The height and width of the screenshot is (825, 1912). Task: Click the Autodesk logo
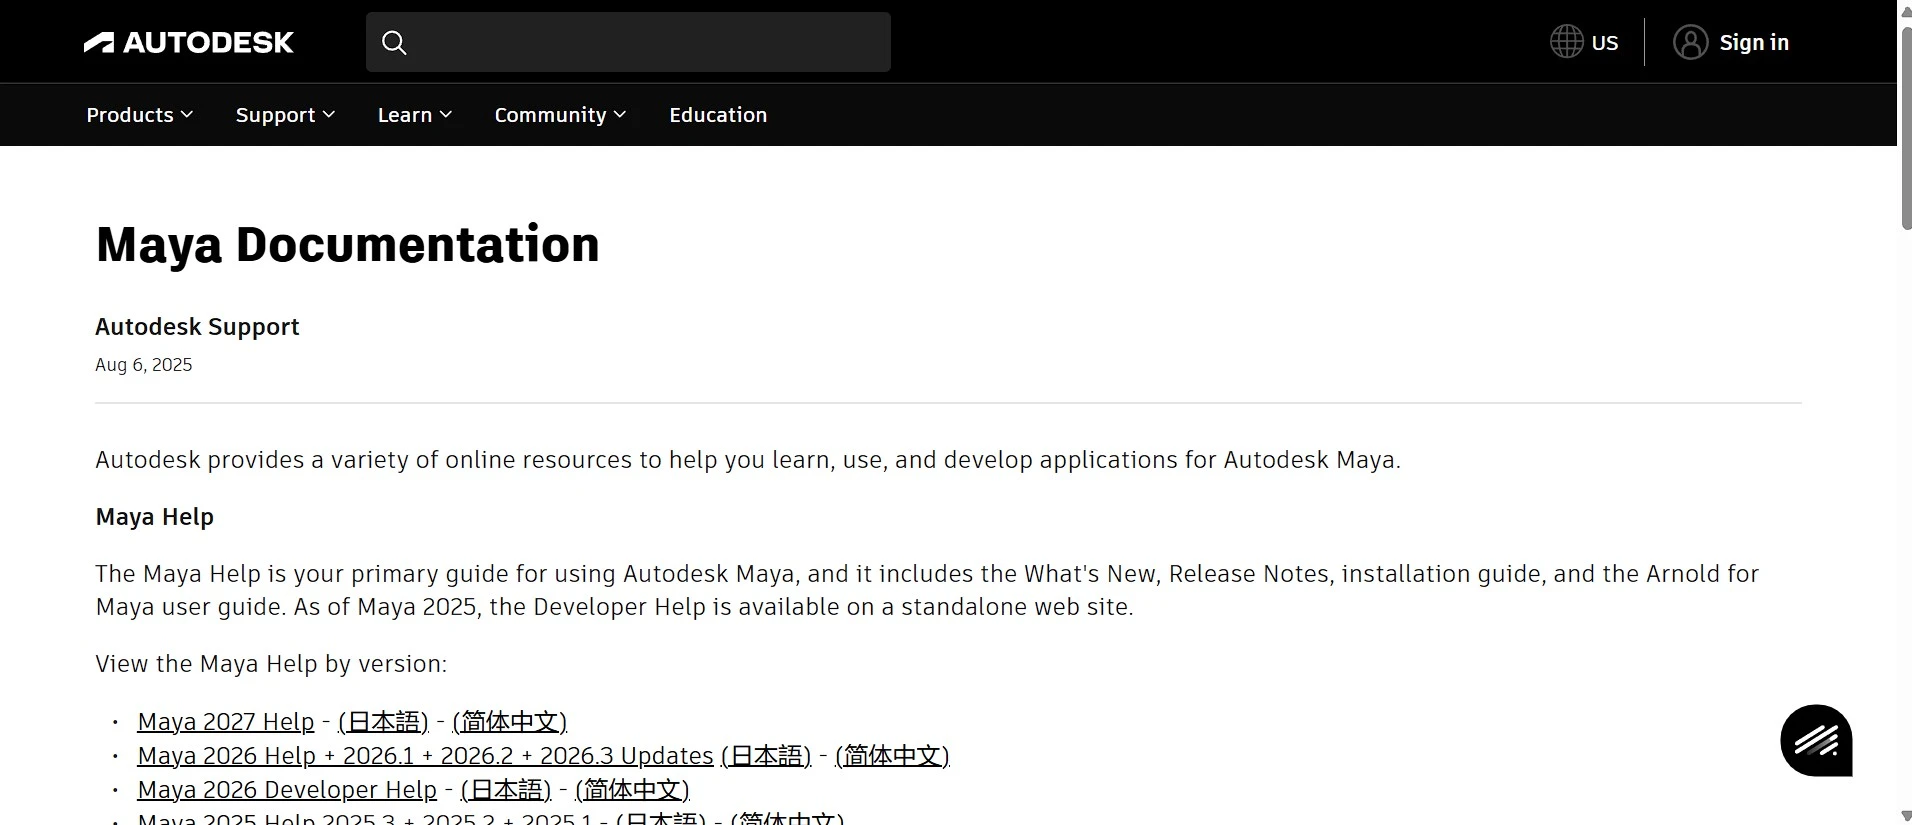click(x=188, y=42)
